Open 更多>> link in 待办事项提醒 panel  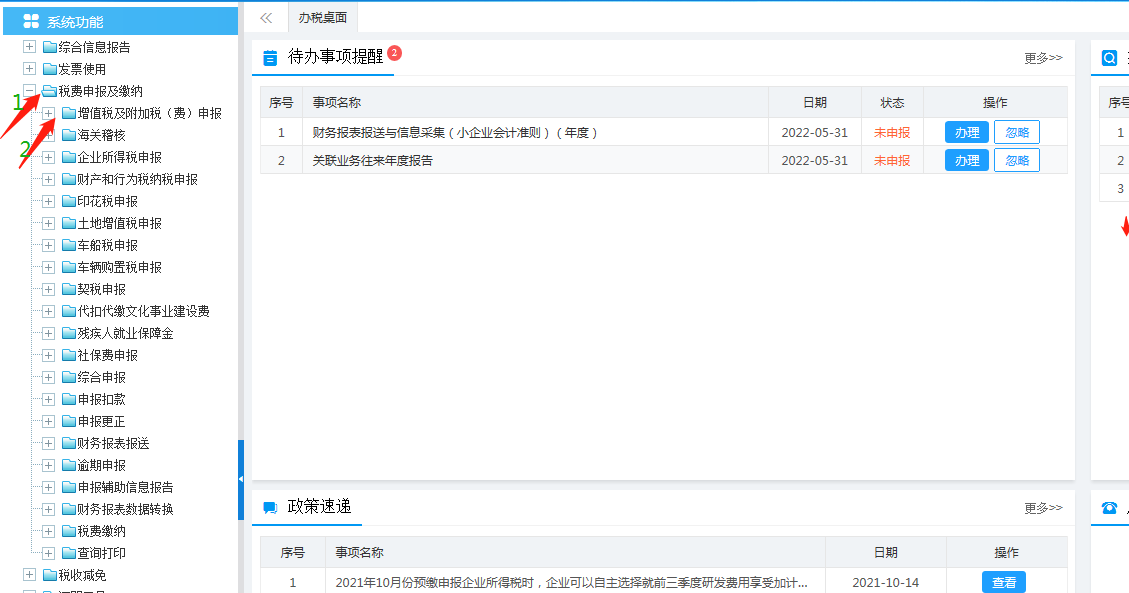1043,58
